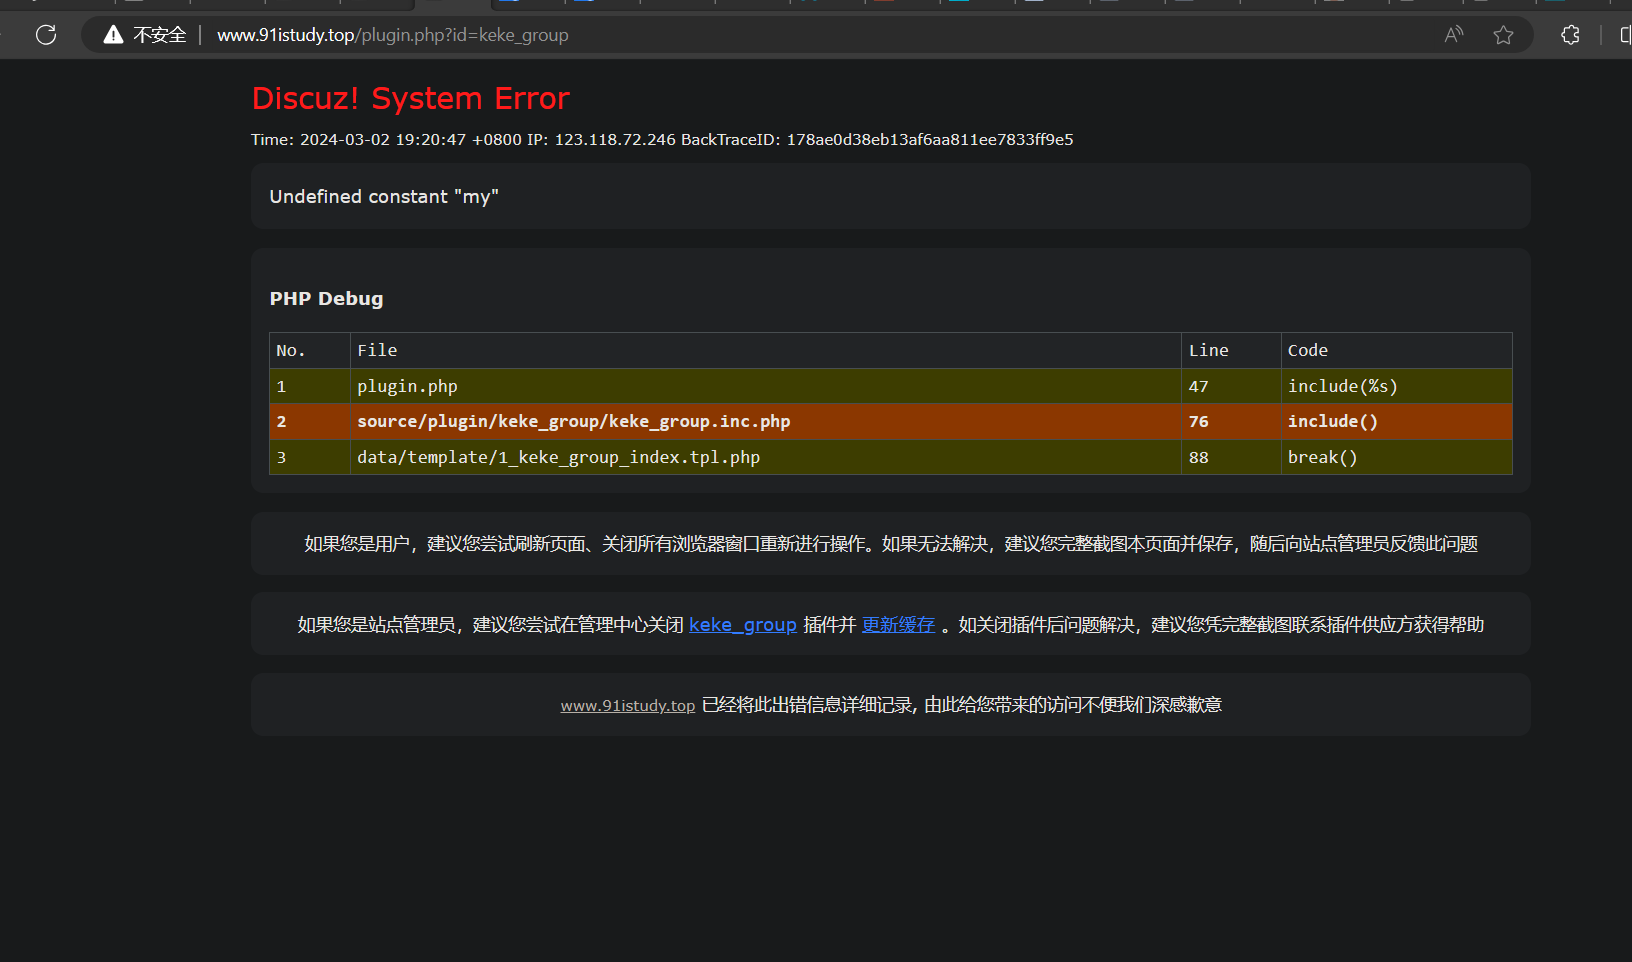Click the File column header

click(x=377, y=350)
